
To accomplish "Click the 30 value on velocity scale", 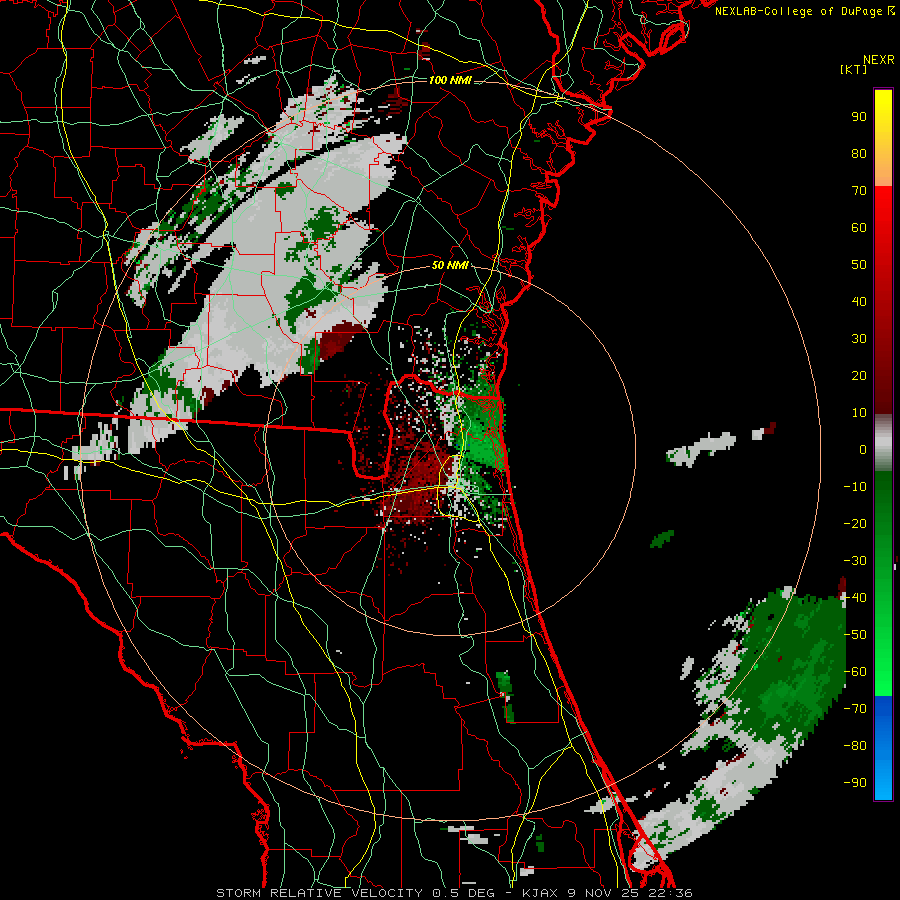I will coord(859,339).
